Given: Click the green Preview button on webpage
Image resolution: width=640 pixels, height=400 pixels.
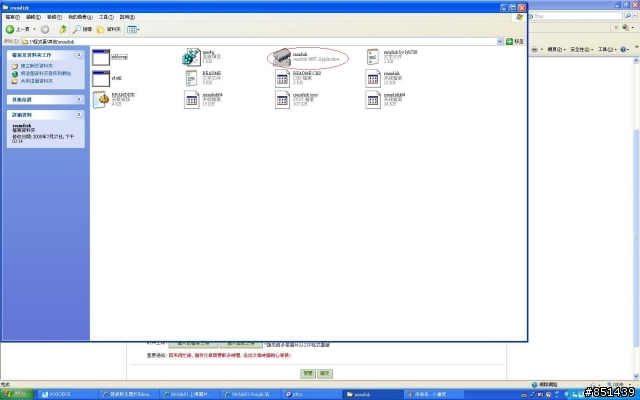Looking at the screenshot, I should [x=308, y=373].
